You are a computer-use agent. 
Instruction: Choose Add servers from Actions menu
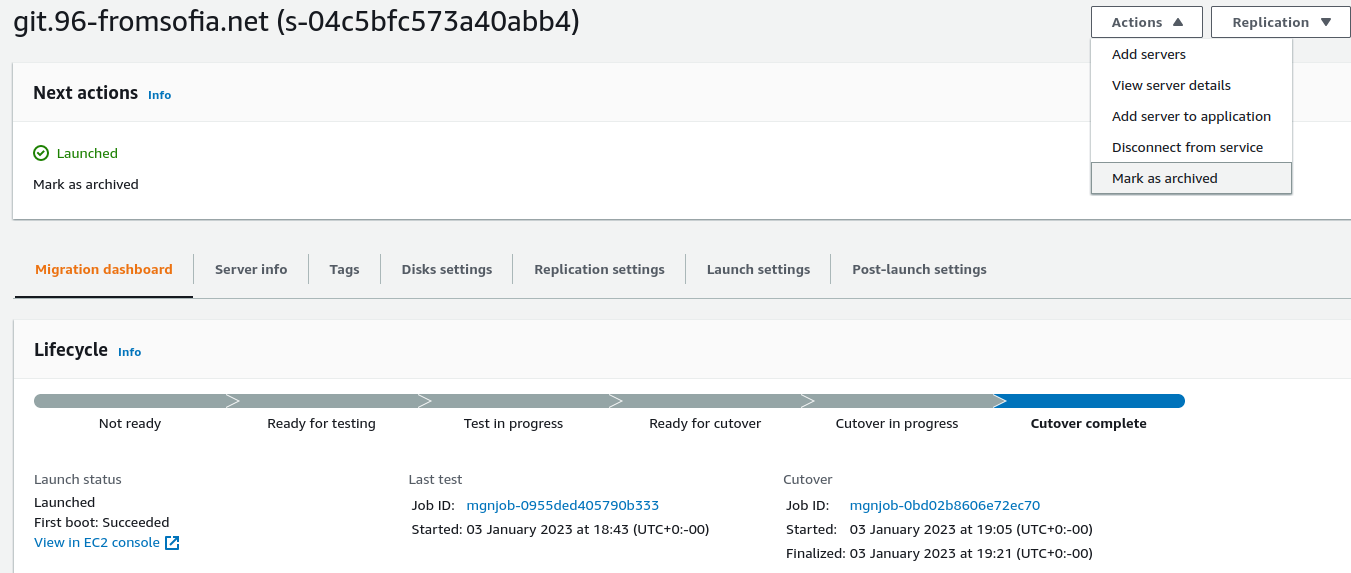pos(1148,55)
